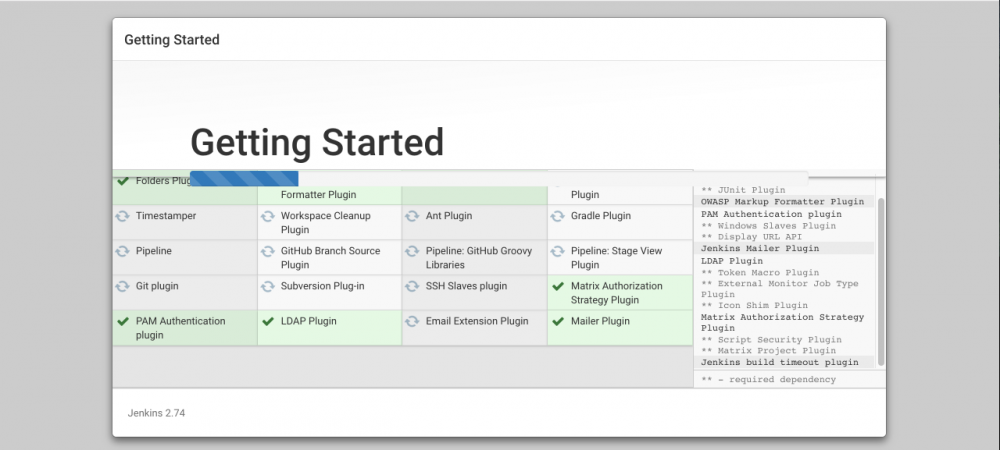Click the checkmark beside PAM Authentication plugin
Screen dimensions: 1000x450
[x=122, y=321]
